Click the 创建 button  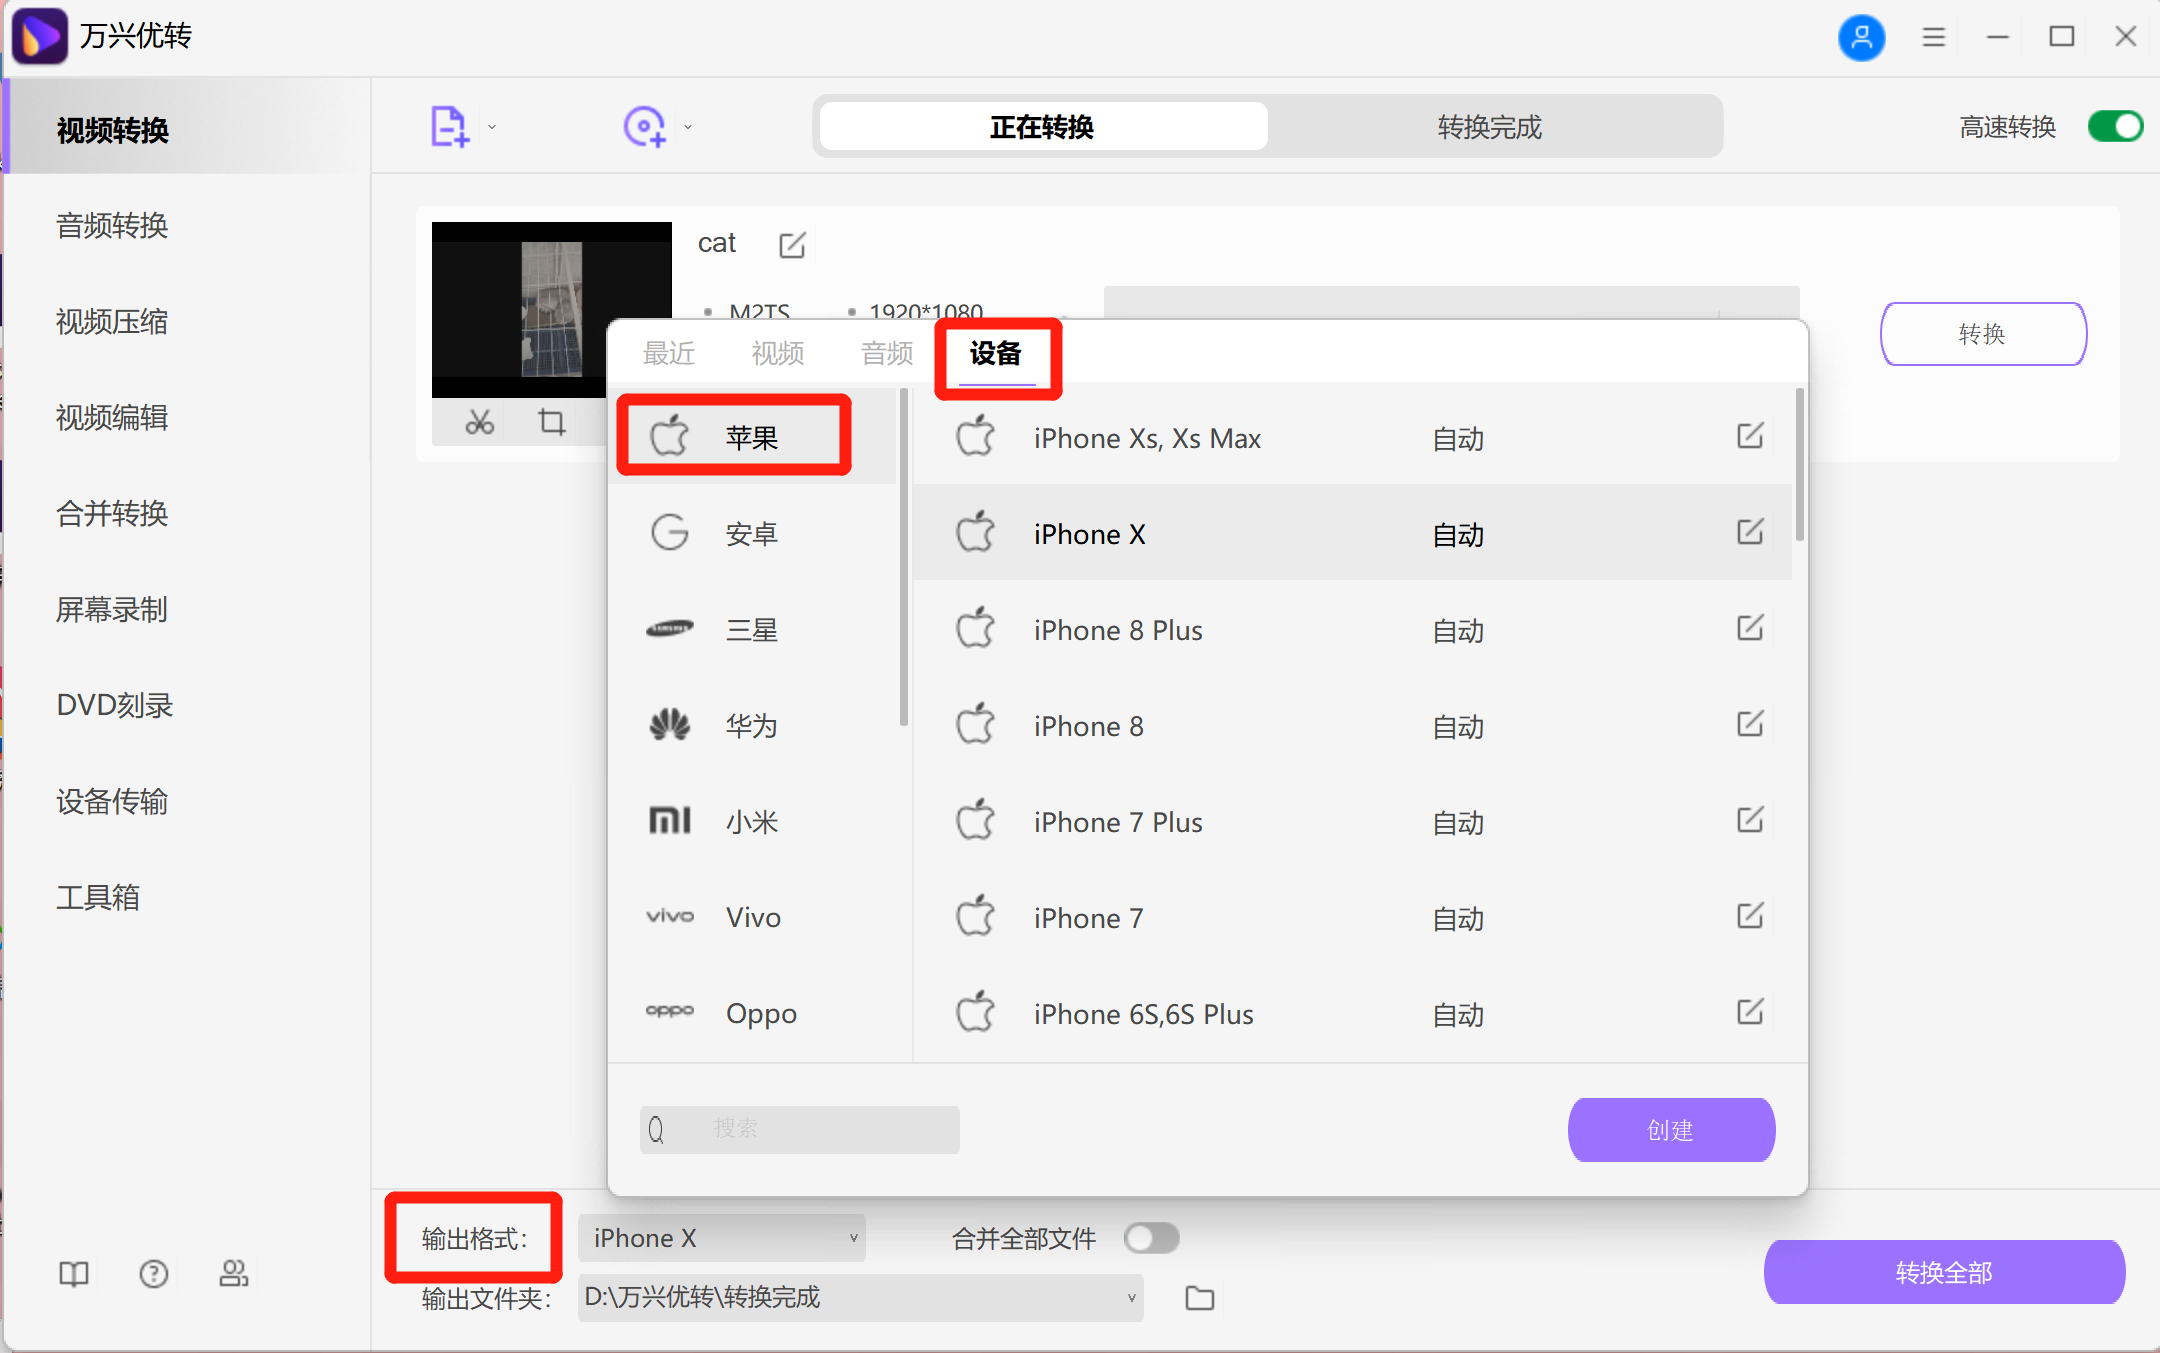pyautogui.click(x=1670, y=1130)
